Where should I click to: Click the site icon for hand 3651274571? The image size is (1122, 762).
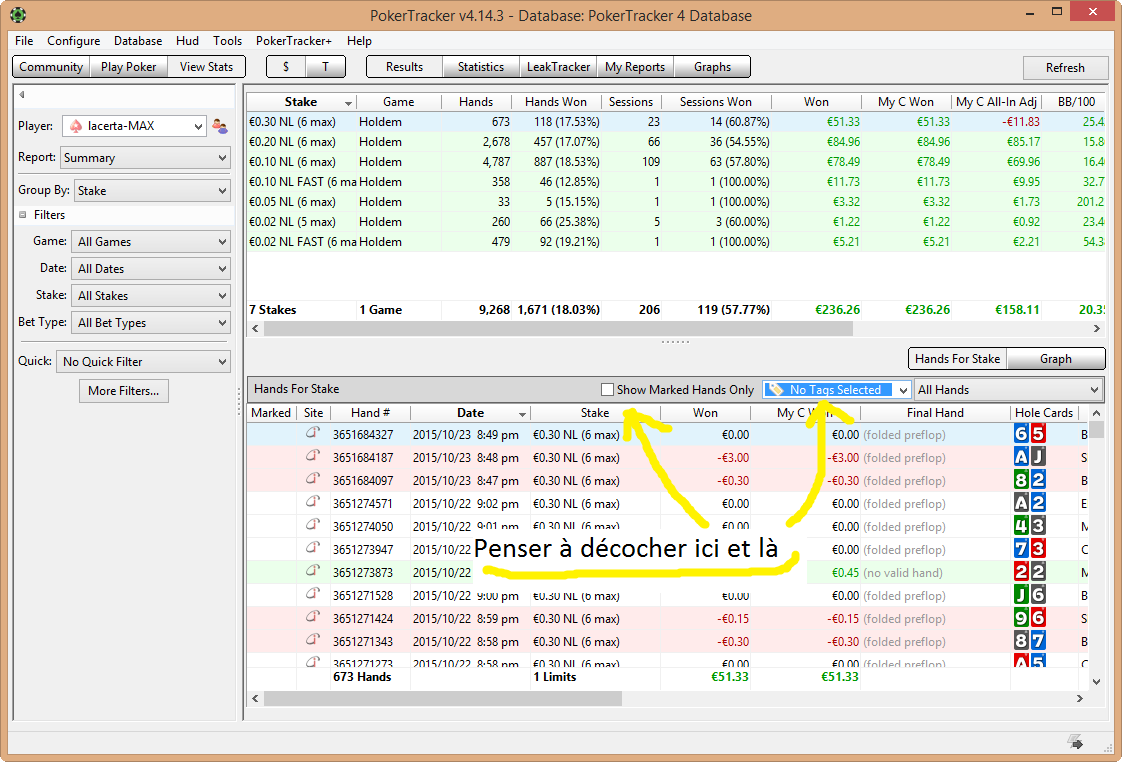point(313,502)
